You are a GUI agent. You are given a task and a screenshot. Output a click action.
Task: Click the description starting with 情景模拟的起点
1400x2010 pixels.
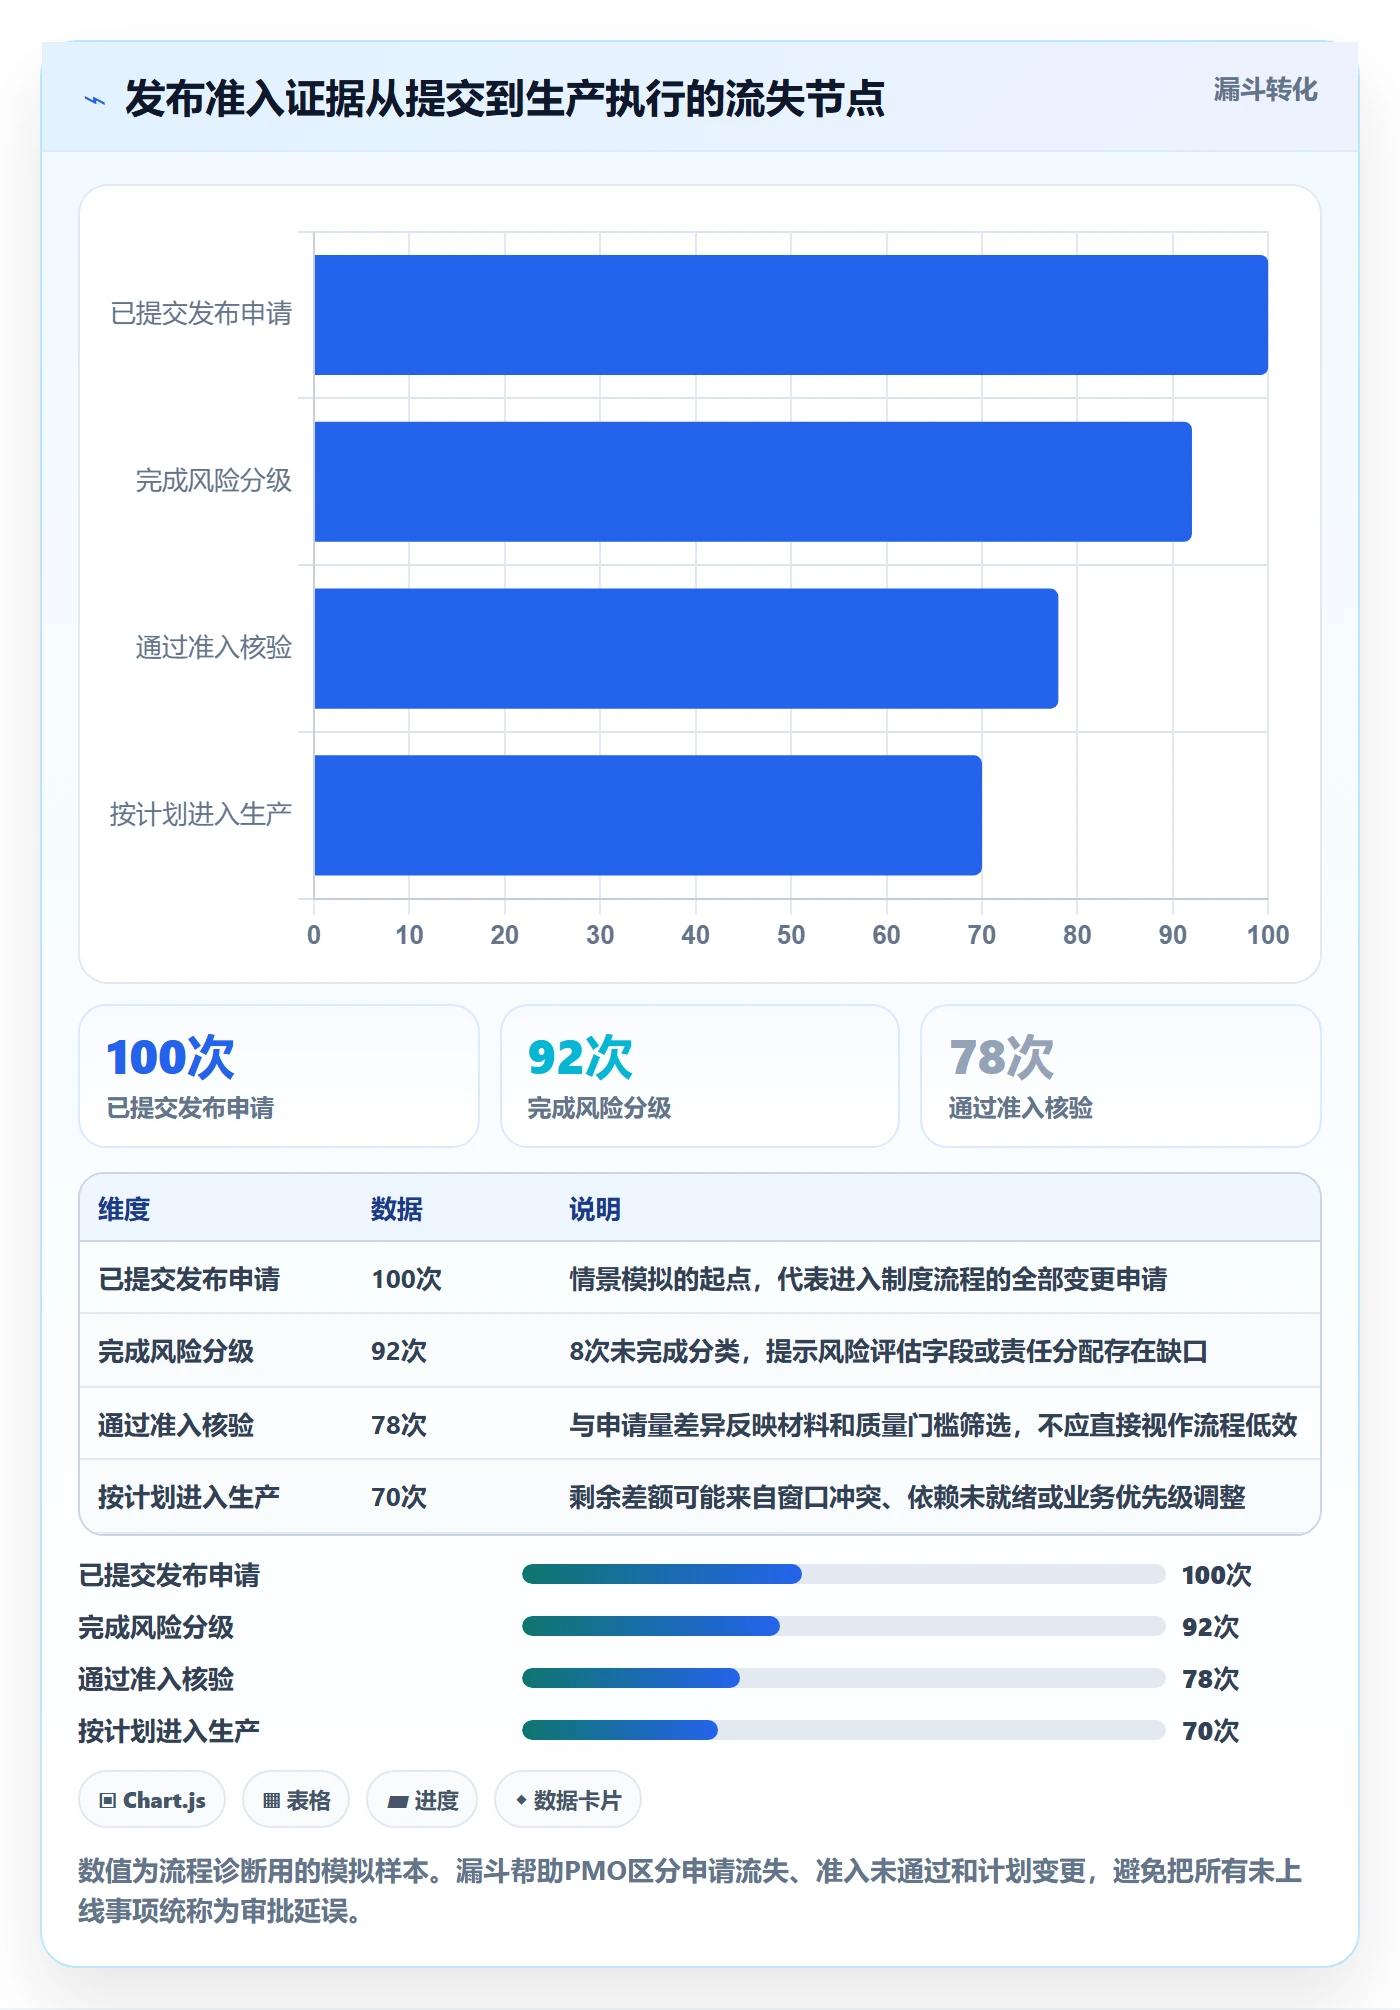coord(868,1279)
